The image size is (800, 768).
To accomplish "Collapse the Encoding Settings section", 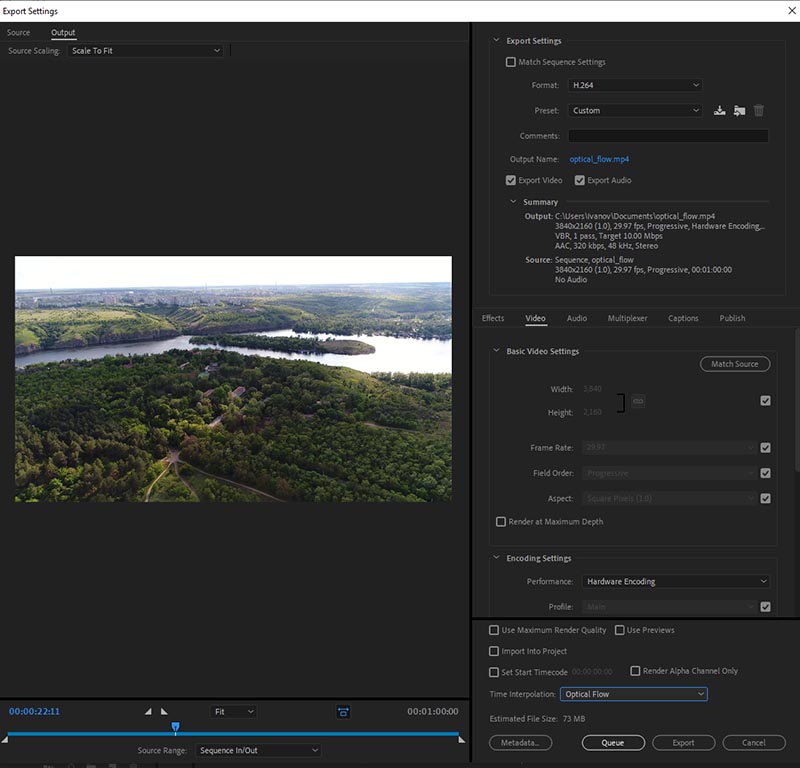I will tap(496, 557).
